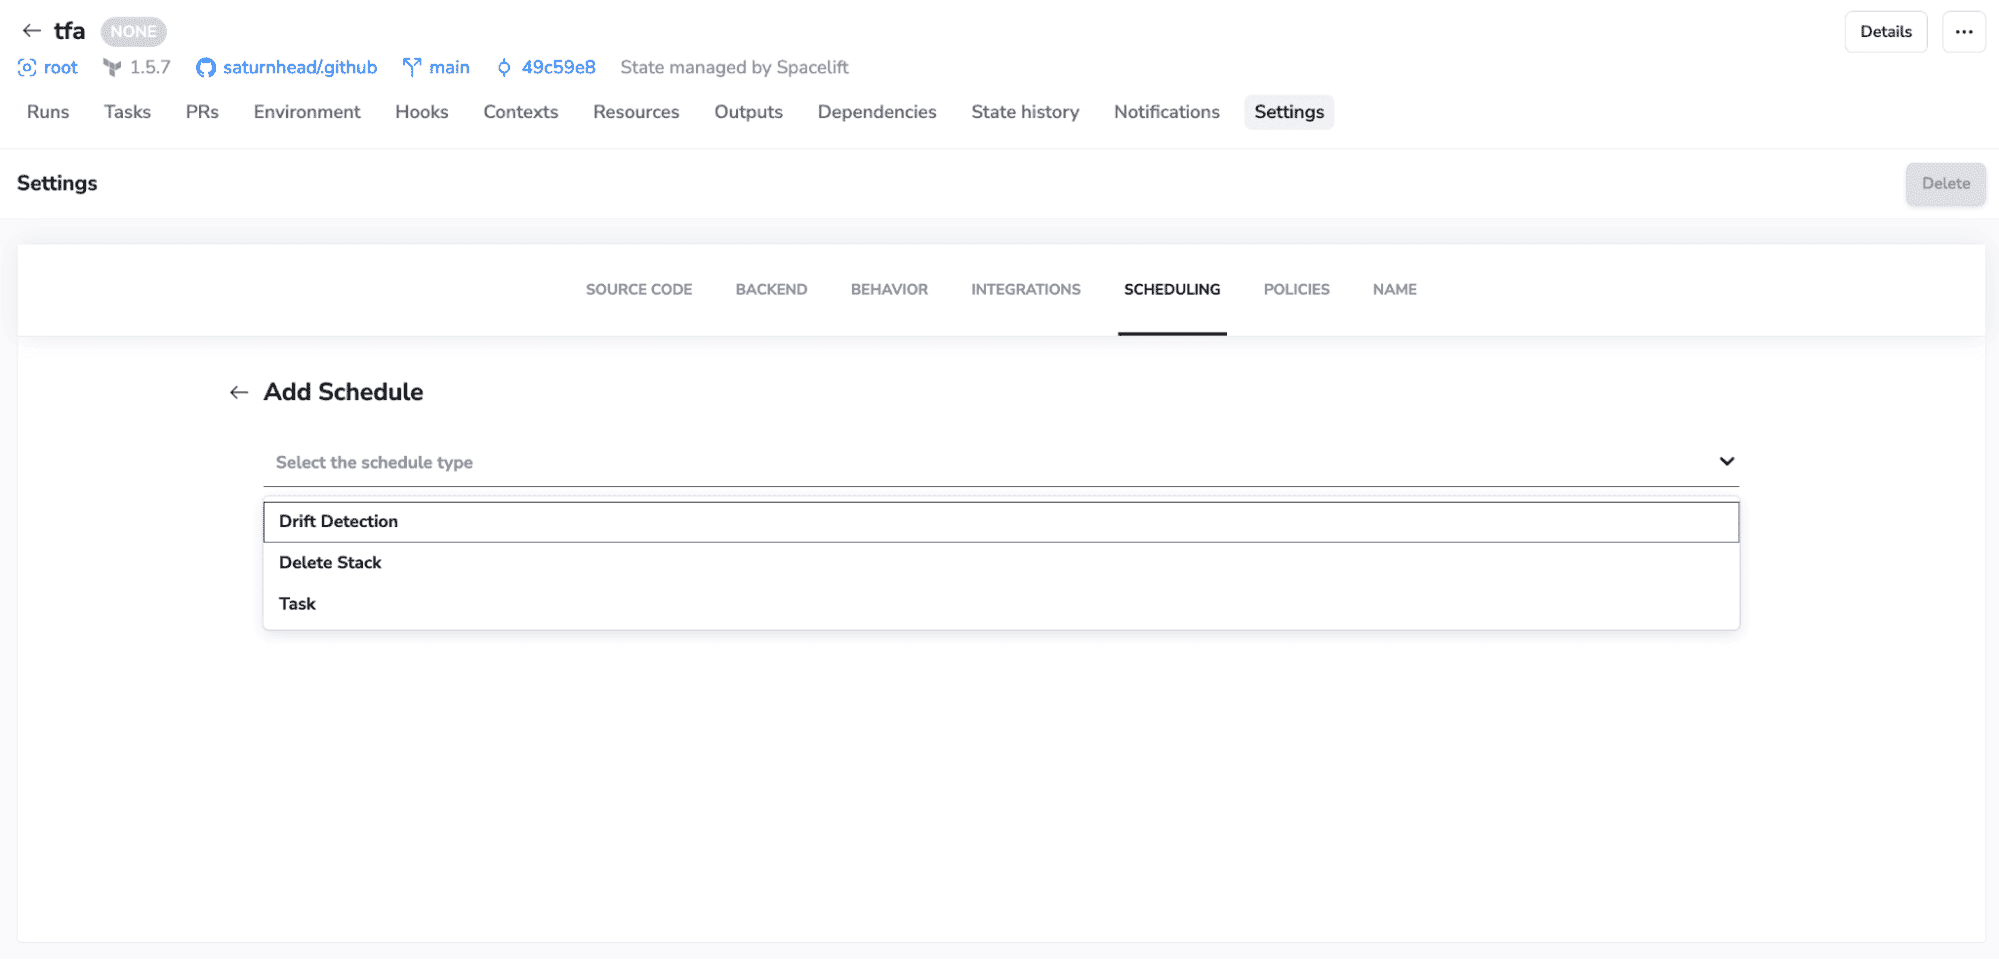
Task: Open the root space link
Action: click(60, 67)
